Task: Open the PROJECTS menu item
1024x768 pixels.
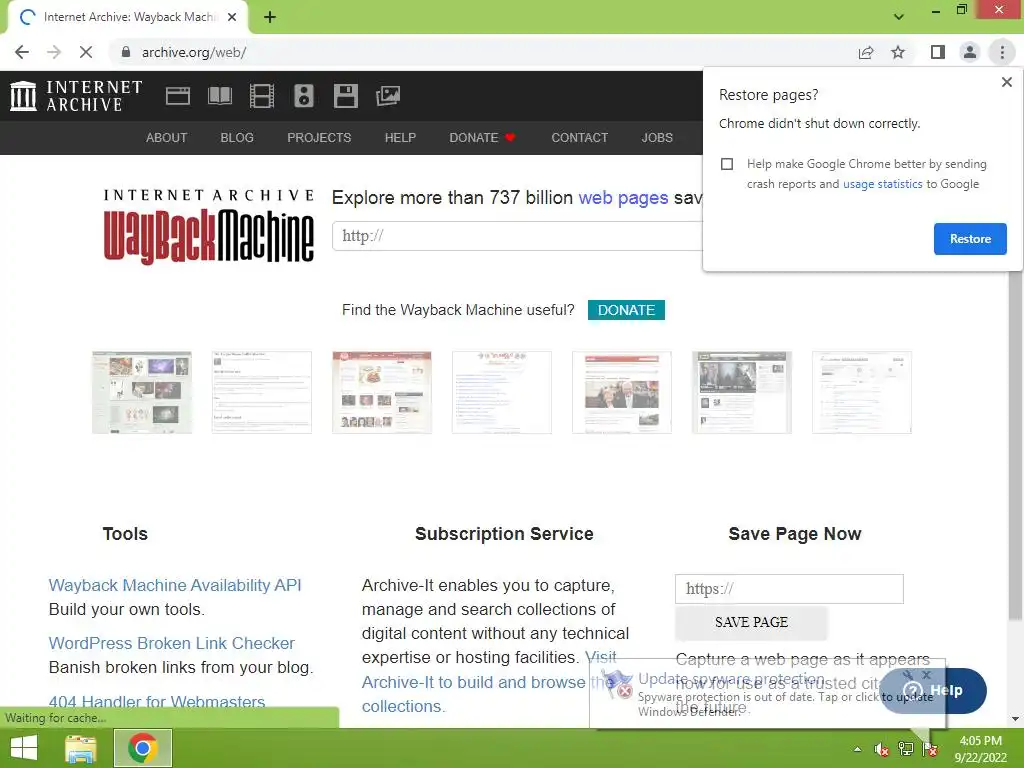Action: 319,138
